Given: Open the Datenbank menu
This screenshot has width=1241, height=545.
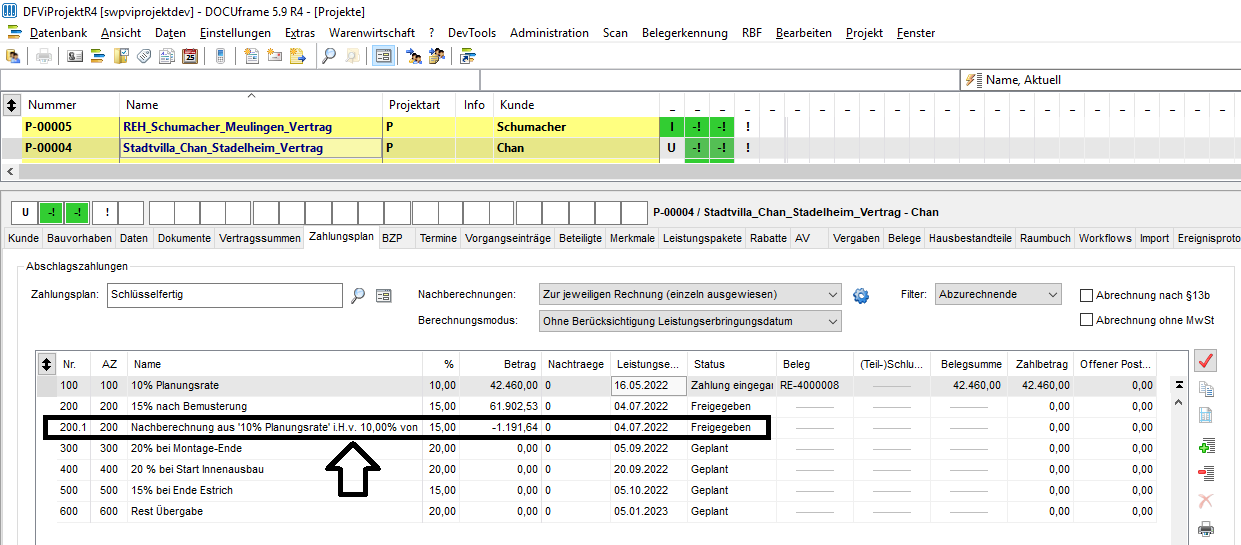Looking at the screenshot, I should (58, 33).
